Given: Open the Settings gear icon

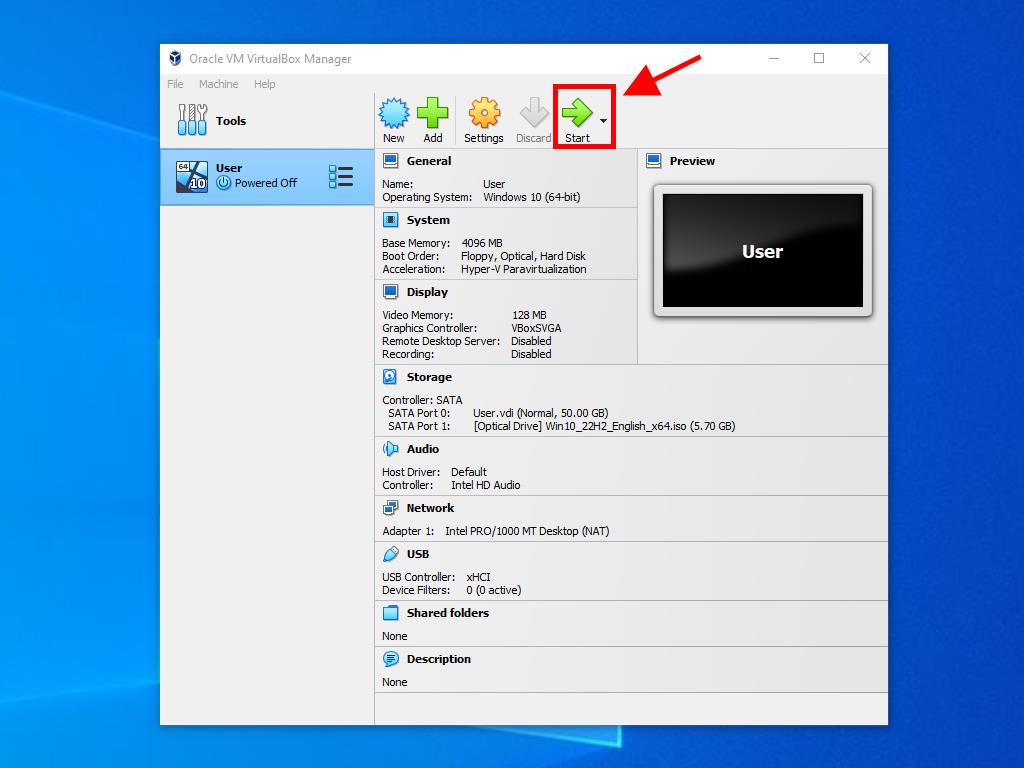Looking at the screenshot, I should tap(484, 114).
